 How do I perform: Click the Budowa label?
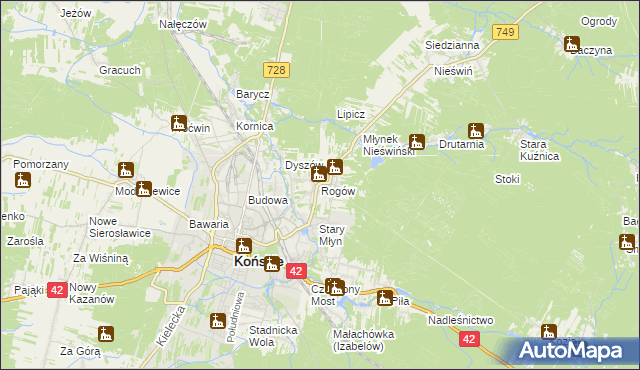click(268, 200)
